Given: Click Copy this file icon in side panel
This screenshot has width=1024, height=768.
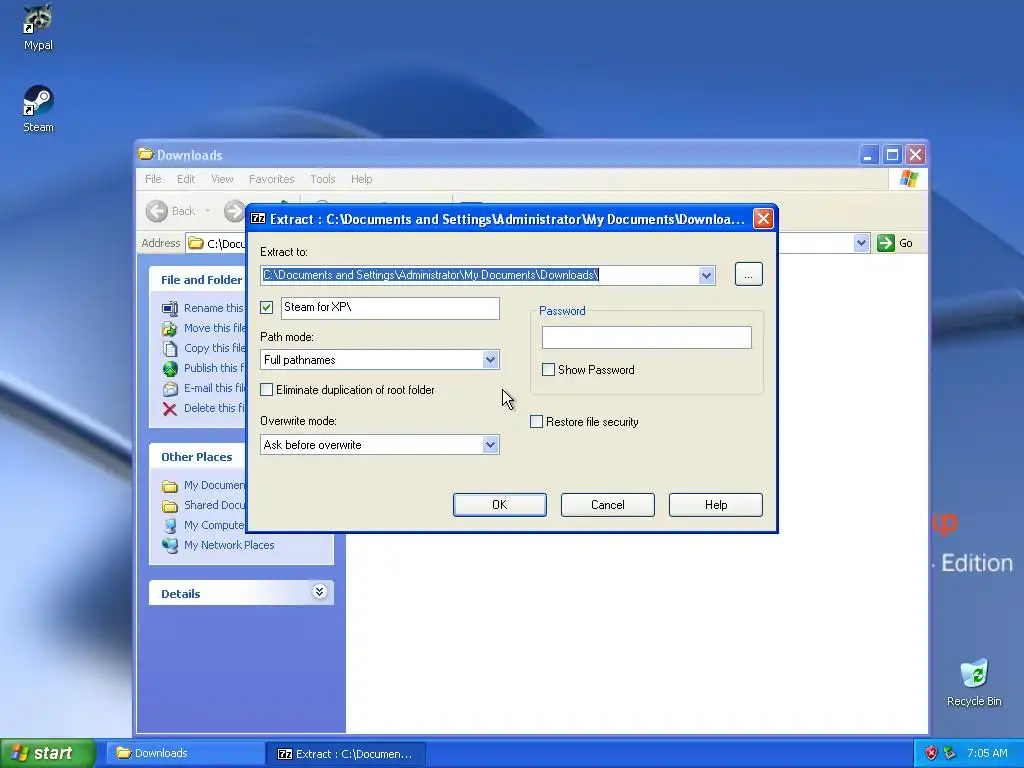Looking at the screenshot, I should coord(170,348).
